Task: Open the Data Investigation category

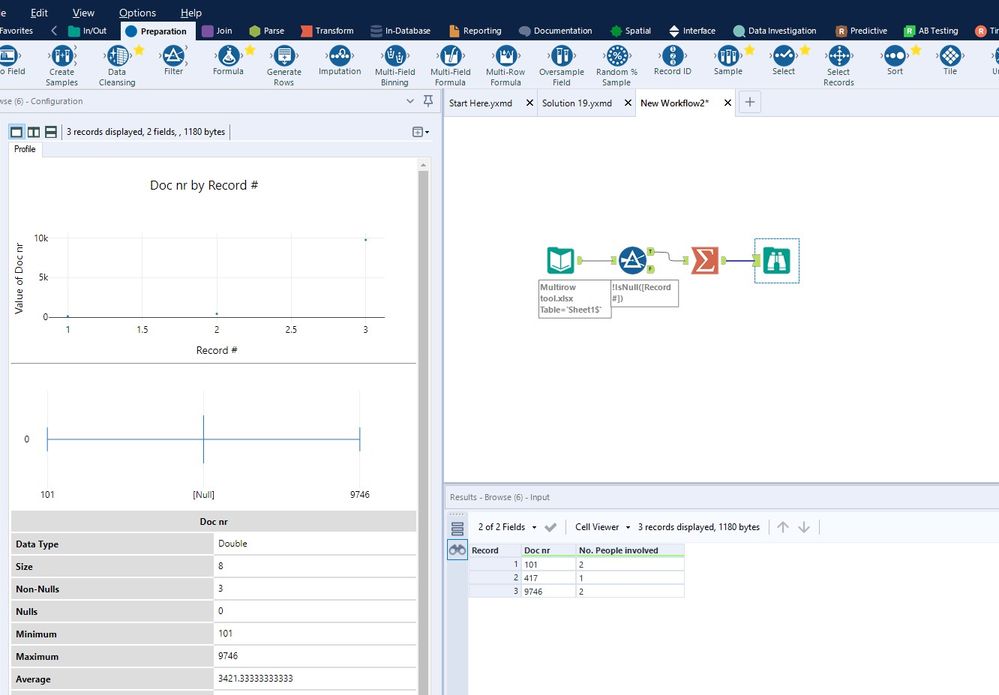Action: [775, 31]
